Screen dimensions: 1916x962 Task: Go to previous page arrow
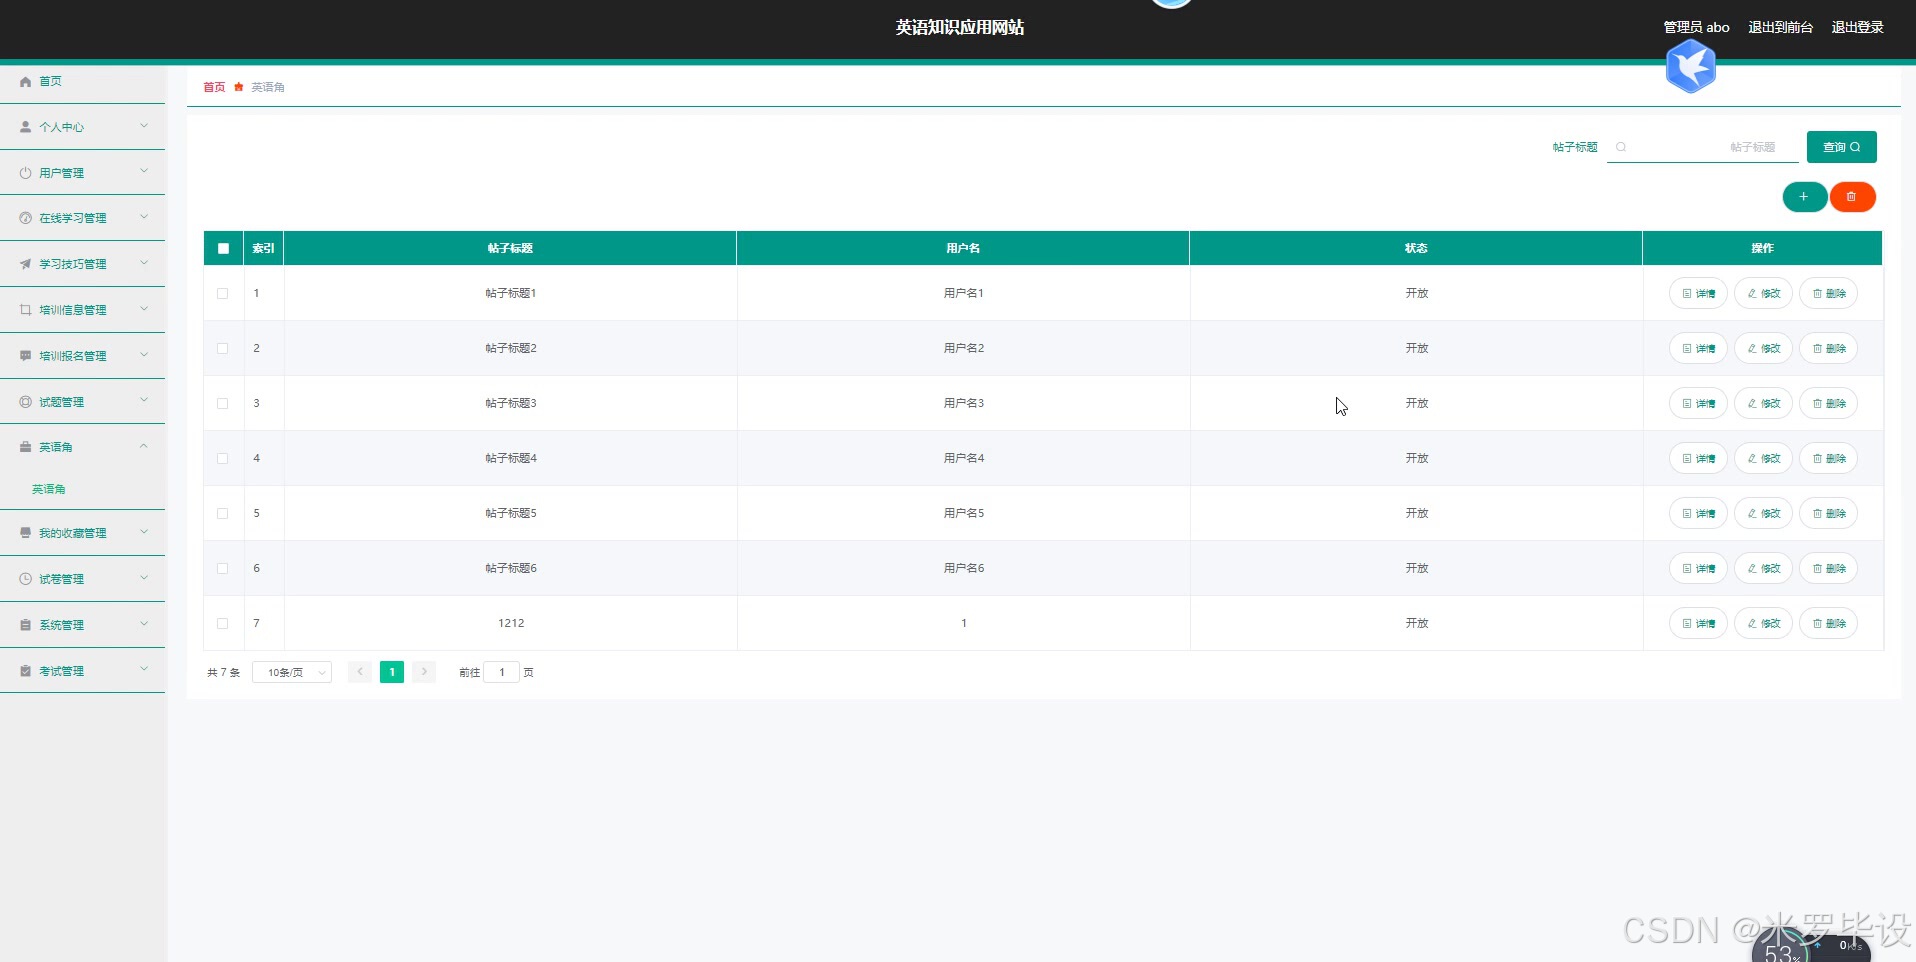[x=360, y=672]
